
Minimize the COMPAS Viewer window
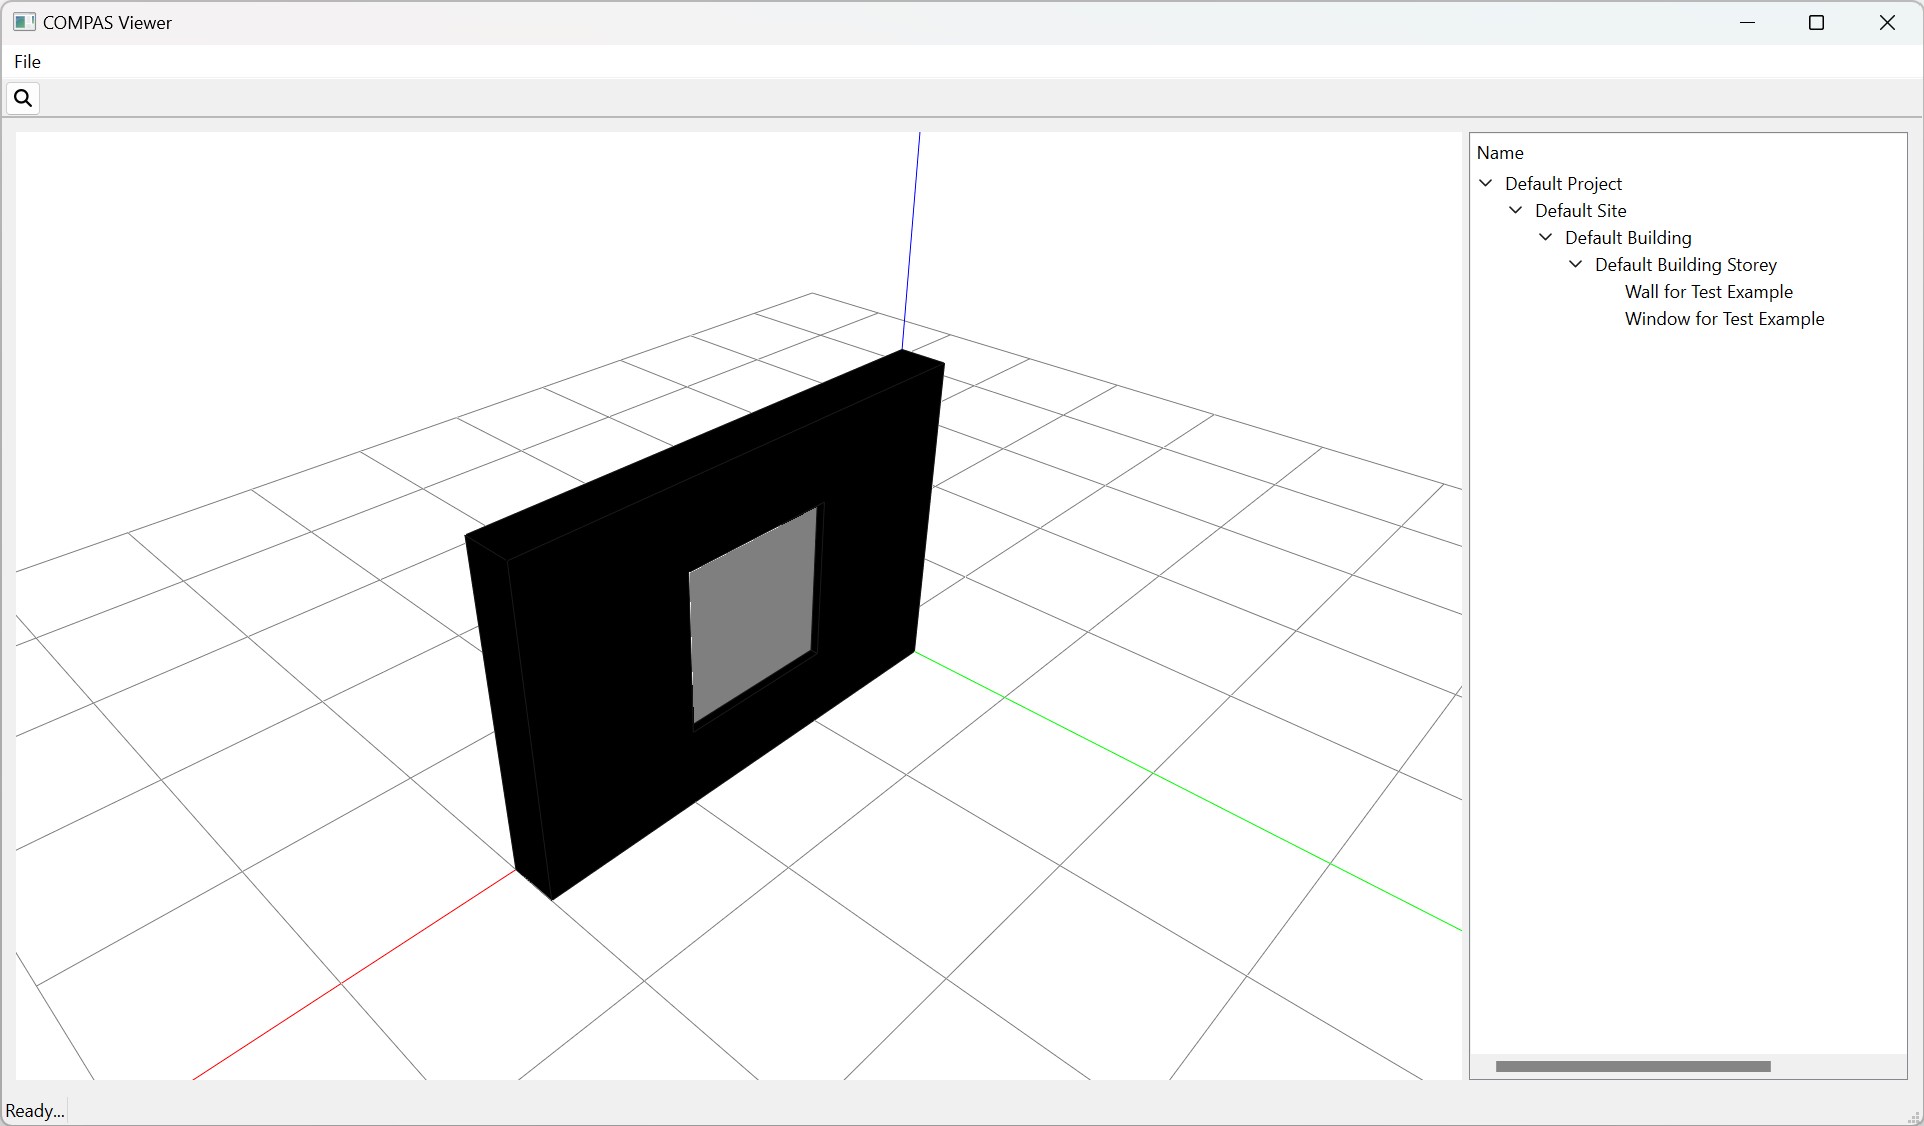(x=1747, y=23)
